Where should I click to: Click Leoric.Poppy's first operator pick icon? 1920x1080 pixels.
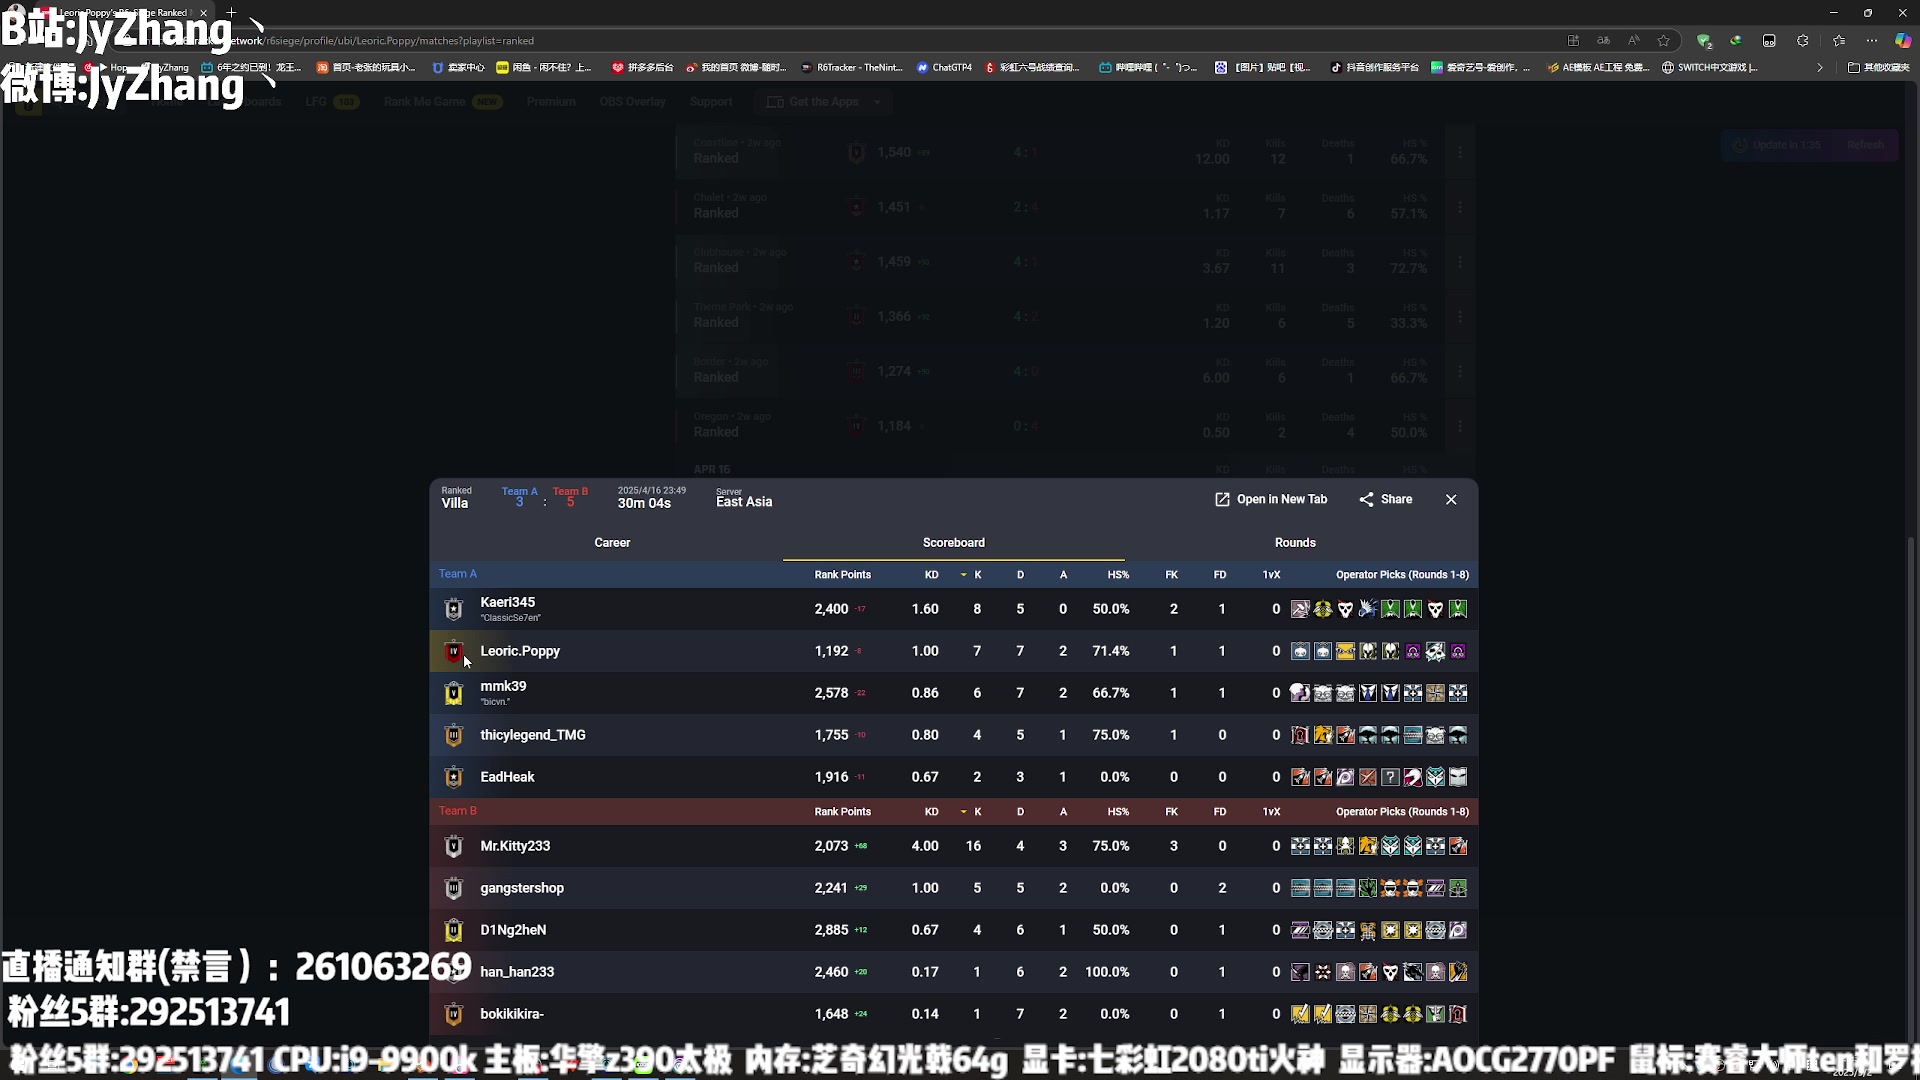(x=1300, y=651)
